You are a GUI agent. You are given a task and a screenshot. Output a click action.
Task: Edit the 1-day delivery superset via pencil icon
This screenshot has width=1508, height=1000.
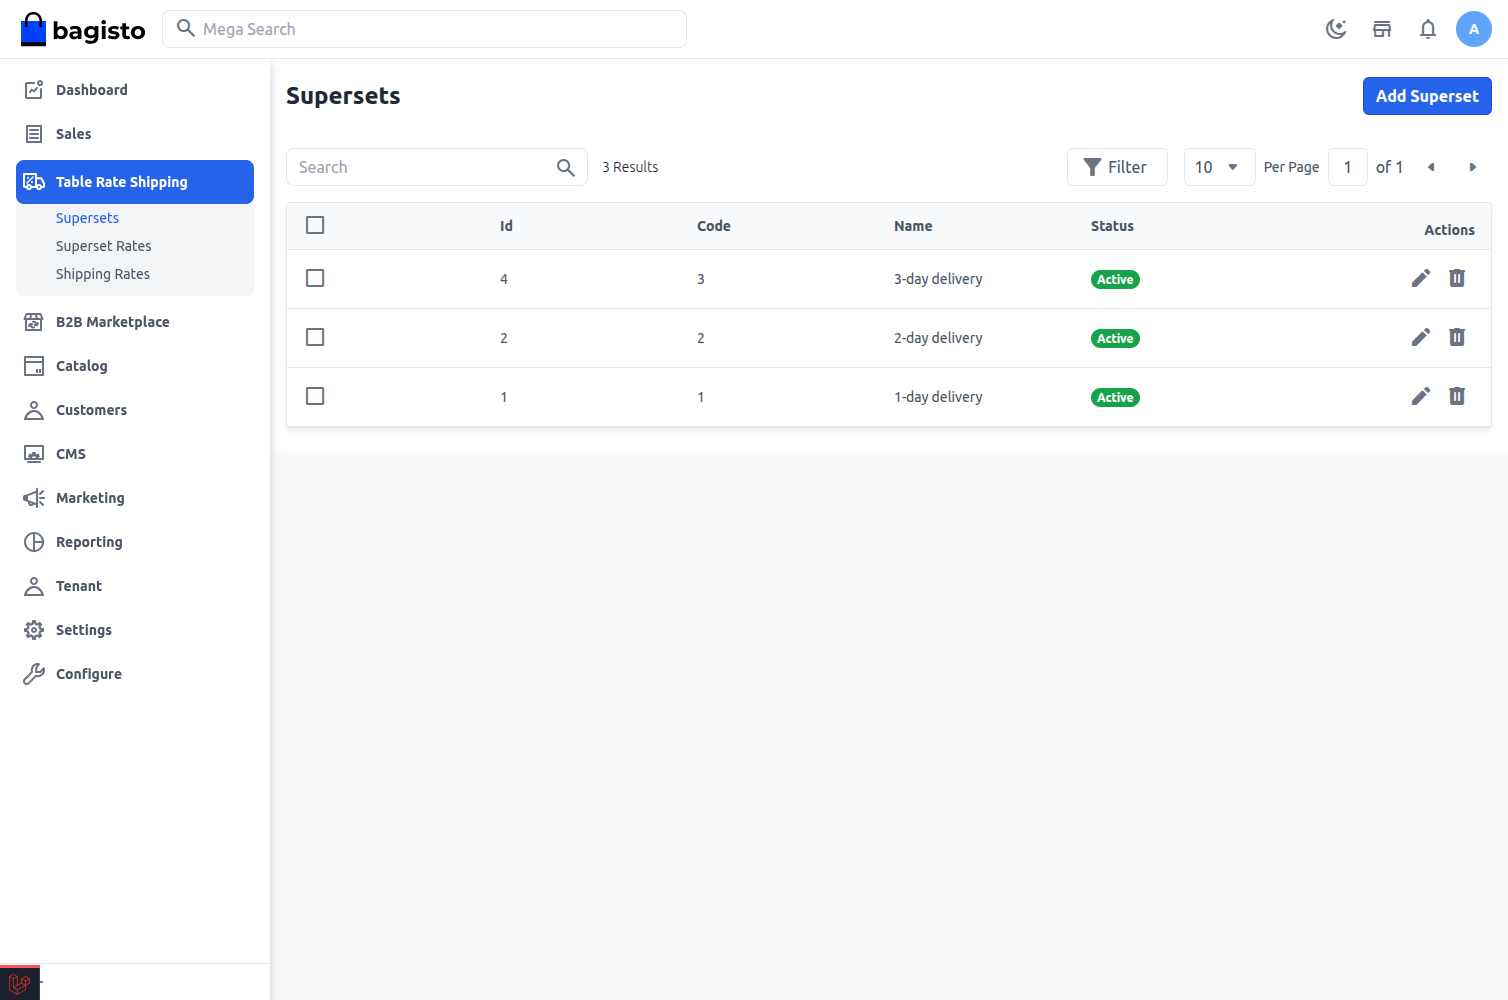click(x=1421, y=396)
